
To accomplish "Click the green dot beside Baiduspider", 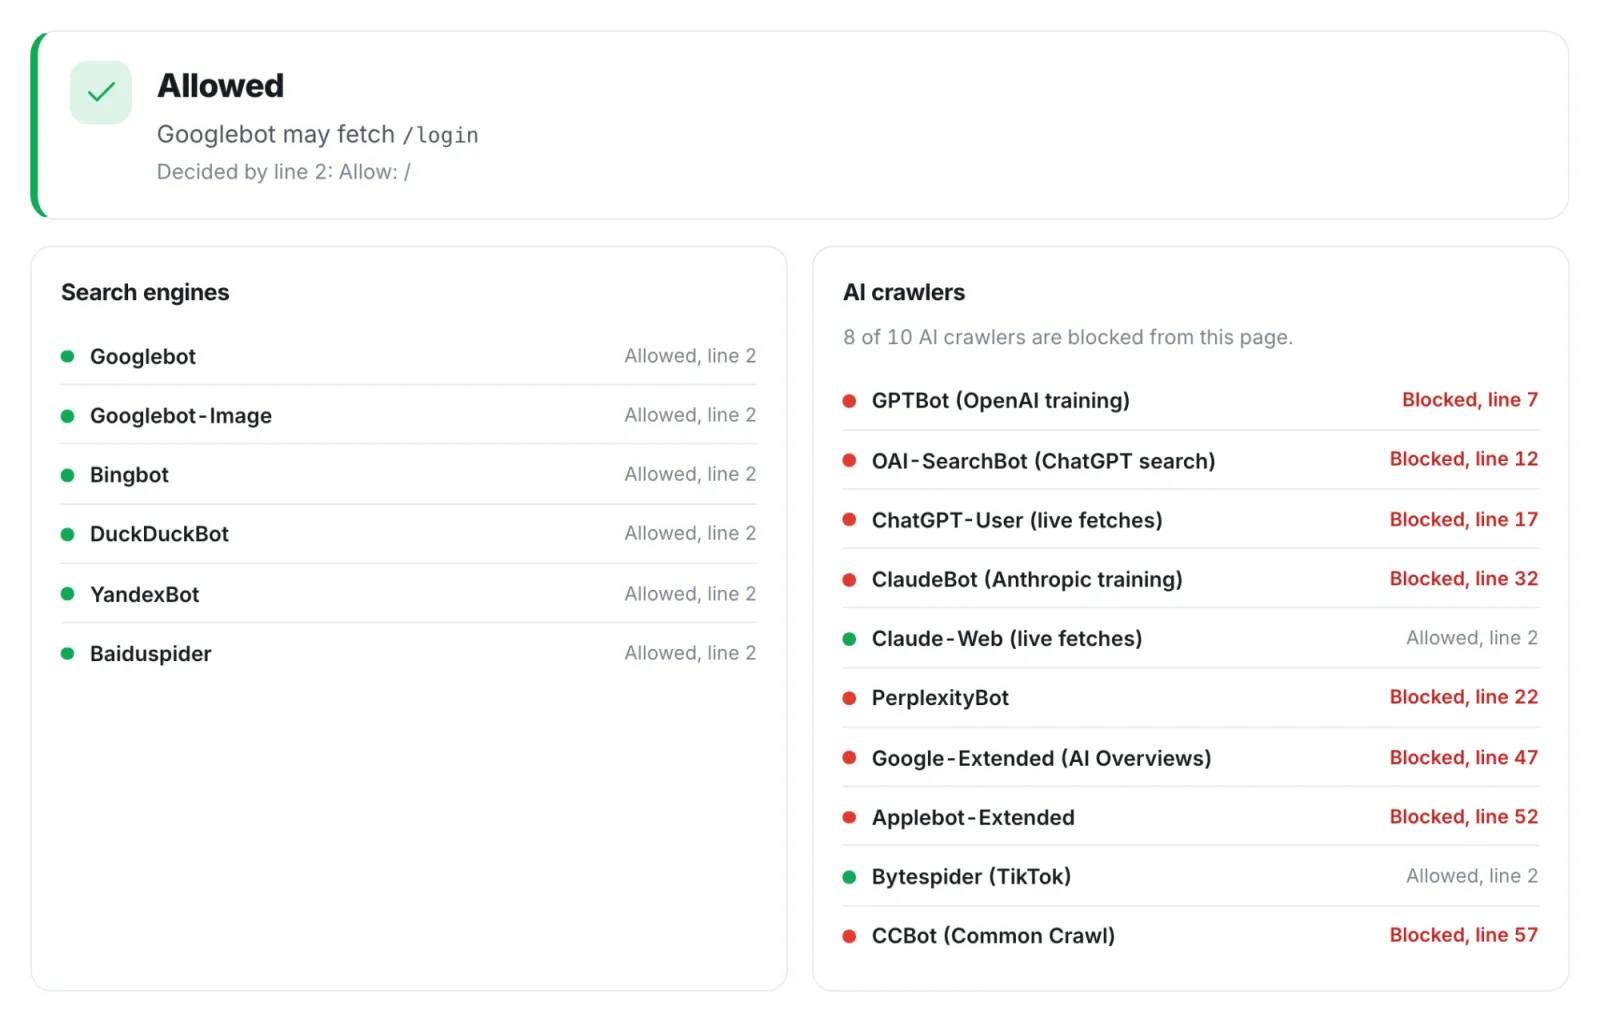I will point(68,654).
